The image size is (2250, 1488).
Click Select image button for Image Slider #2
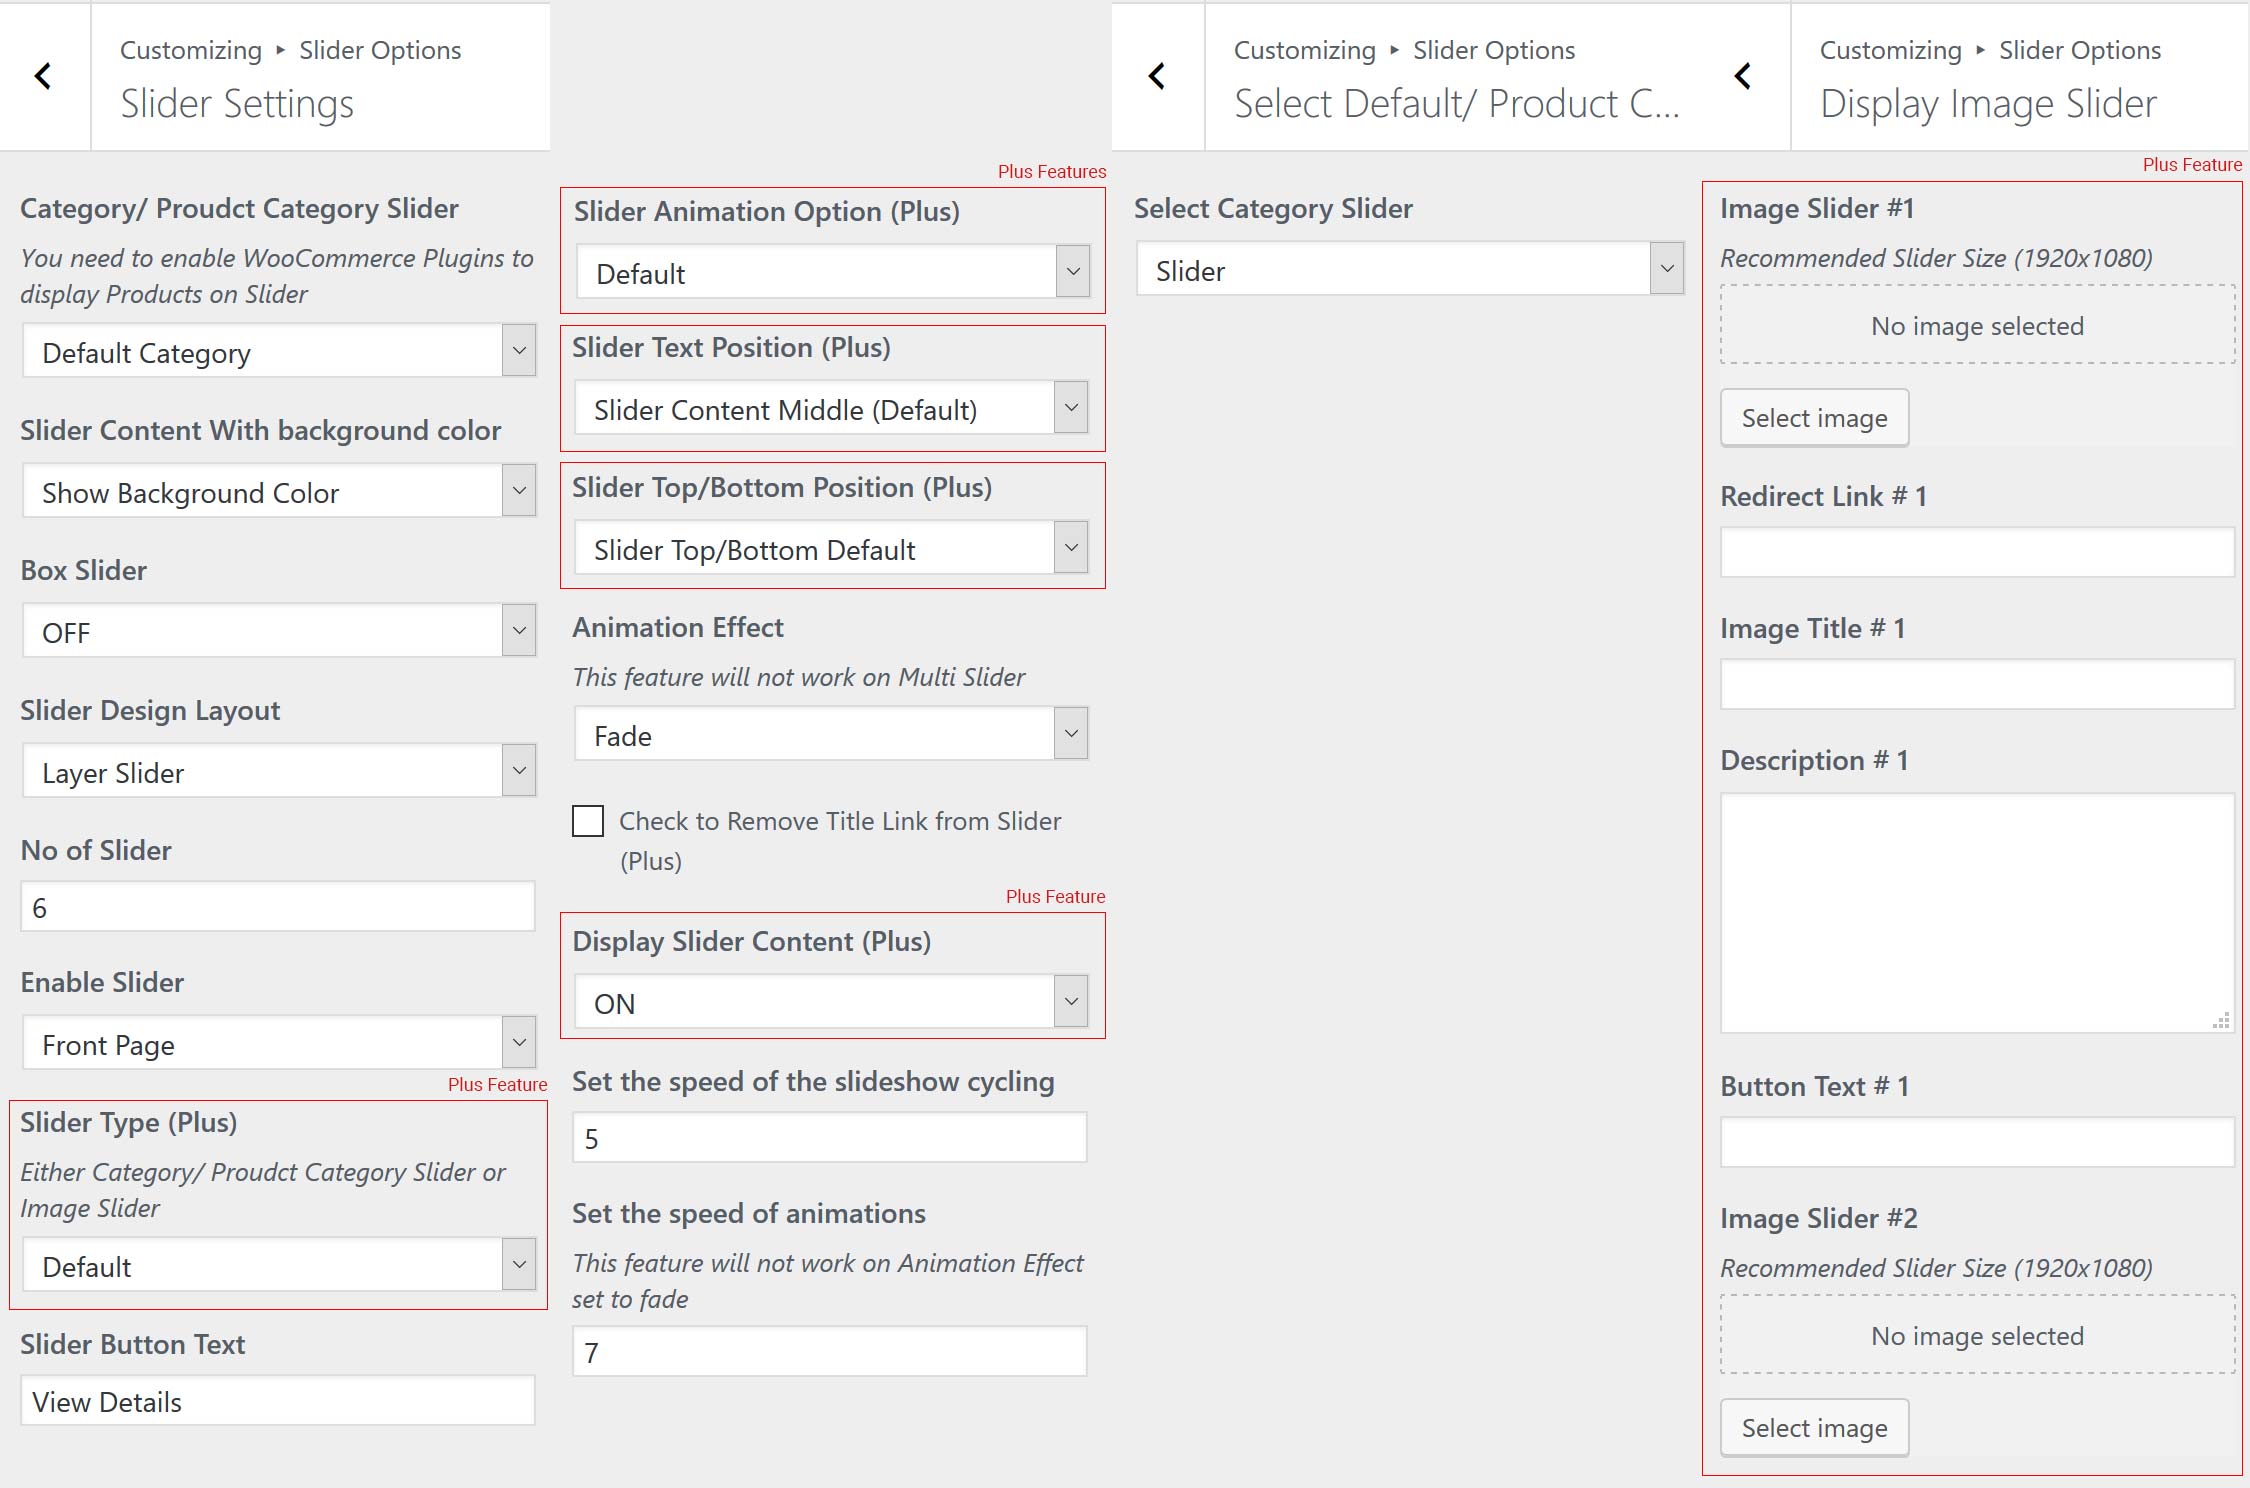(x=1814, y=1428)
